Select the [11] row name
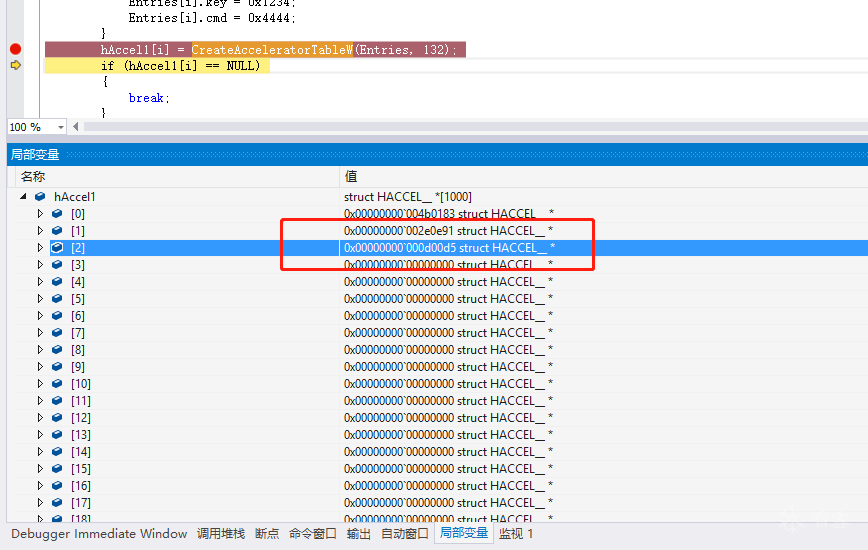The width and height of the screenshot is (868, 550). click(x=81, y=401)
